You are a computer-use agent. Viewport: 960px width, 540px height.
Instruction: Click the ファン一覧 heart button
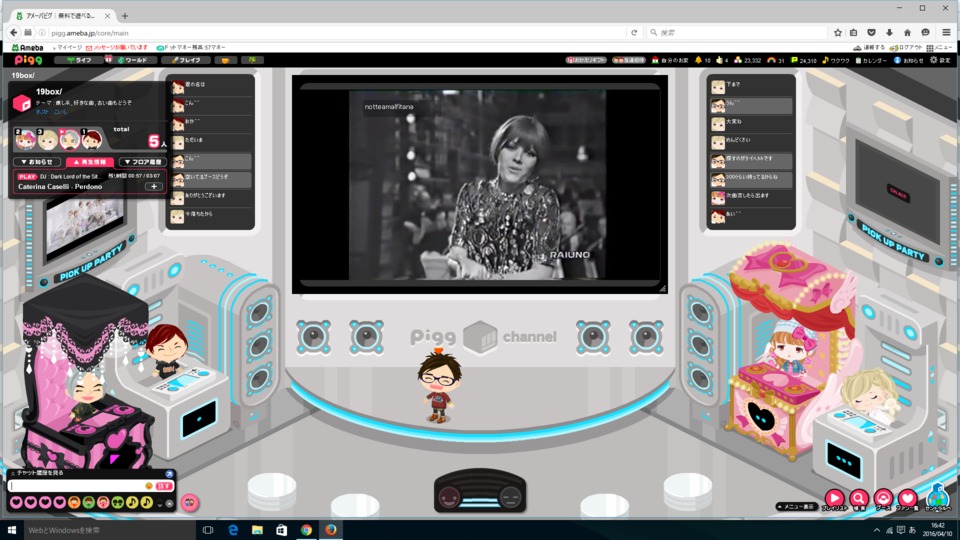tap(907, 499)
